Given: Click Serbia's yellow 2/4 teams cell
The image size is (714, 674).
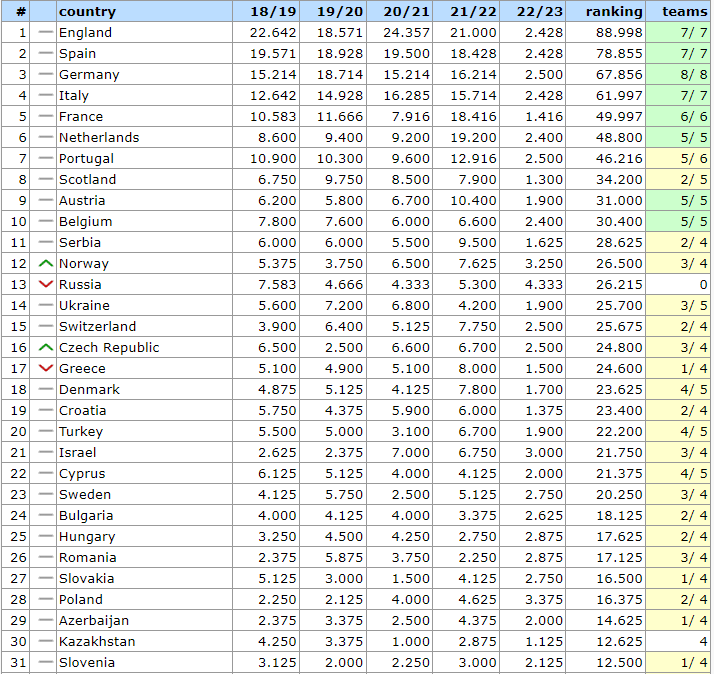Looking at the screenshot, I should tap(679, 243).
